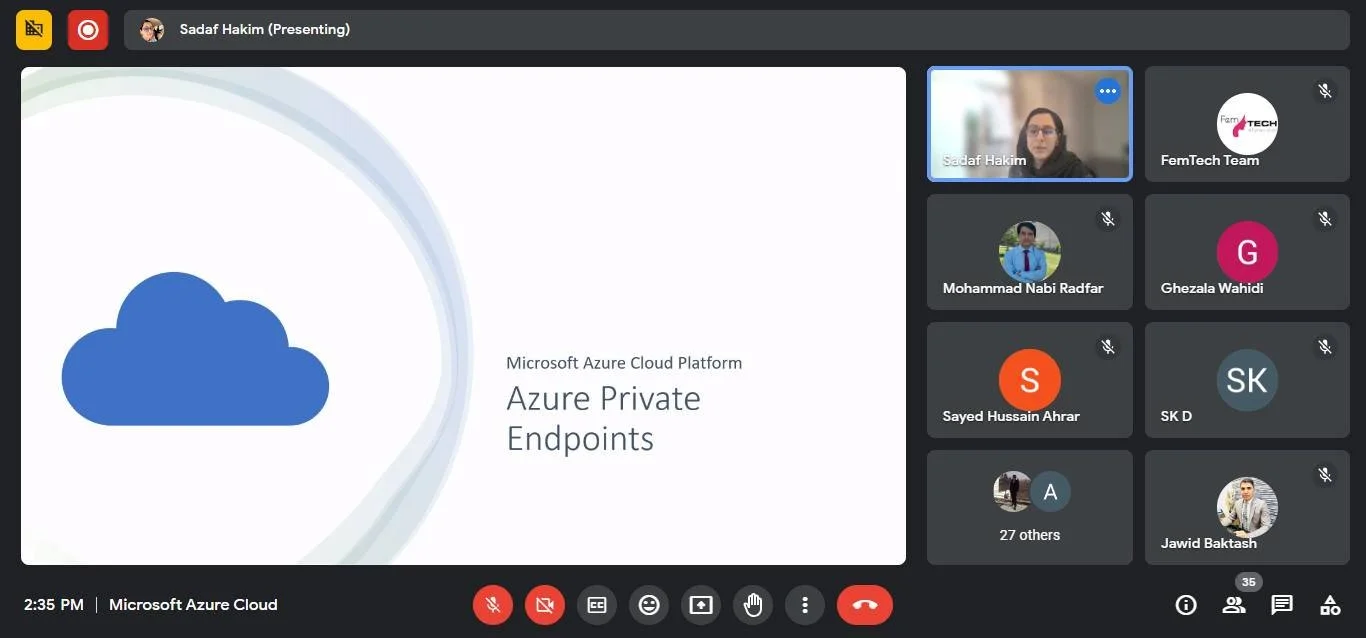This screenshot has height=638, width=1366.
Task: Click the SK D name label
Action: click(1176, 416)
